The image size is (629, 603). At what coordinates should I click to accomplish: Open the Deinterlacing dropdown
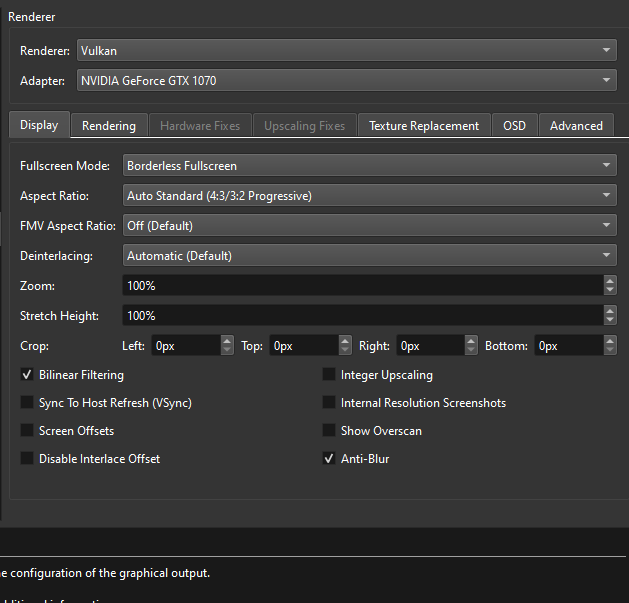369,256
